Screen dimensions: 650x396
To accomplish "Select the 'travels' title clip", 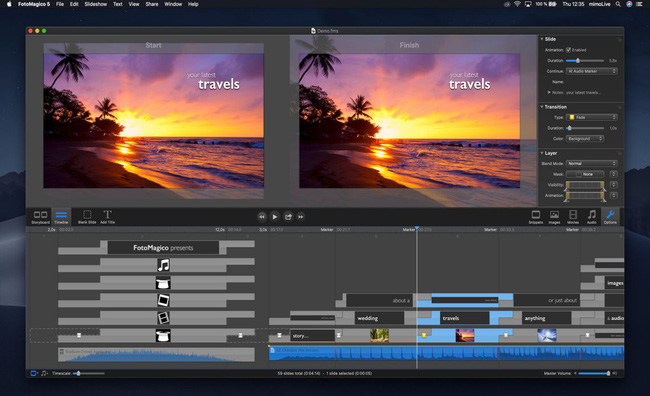I will pyautogui.click(x=465, y=318).
